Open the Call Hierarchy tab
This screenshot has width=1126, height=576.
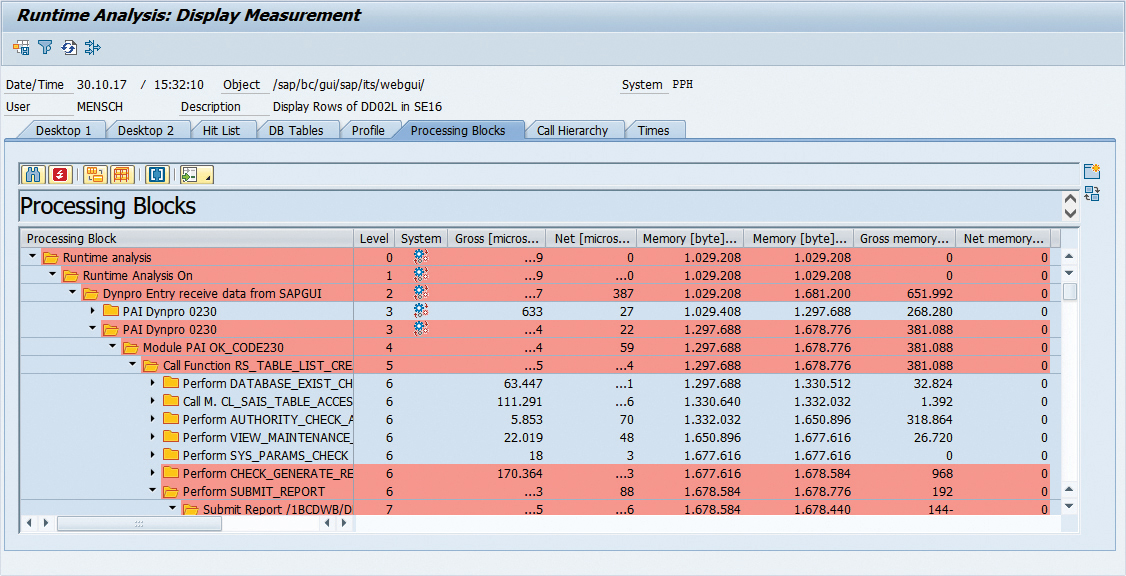click(x=572, y=130)
